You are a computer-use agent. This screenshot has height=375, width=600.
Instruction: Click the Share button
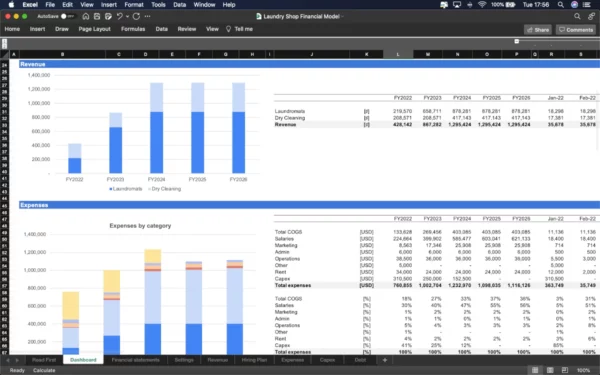click(x=538, y=29)
